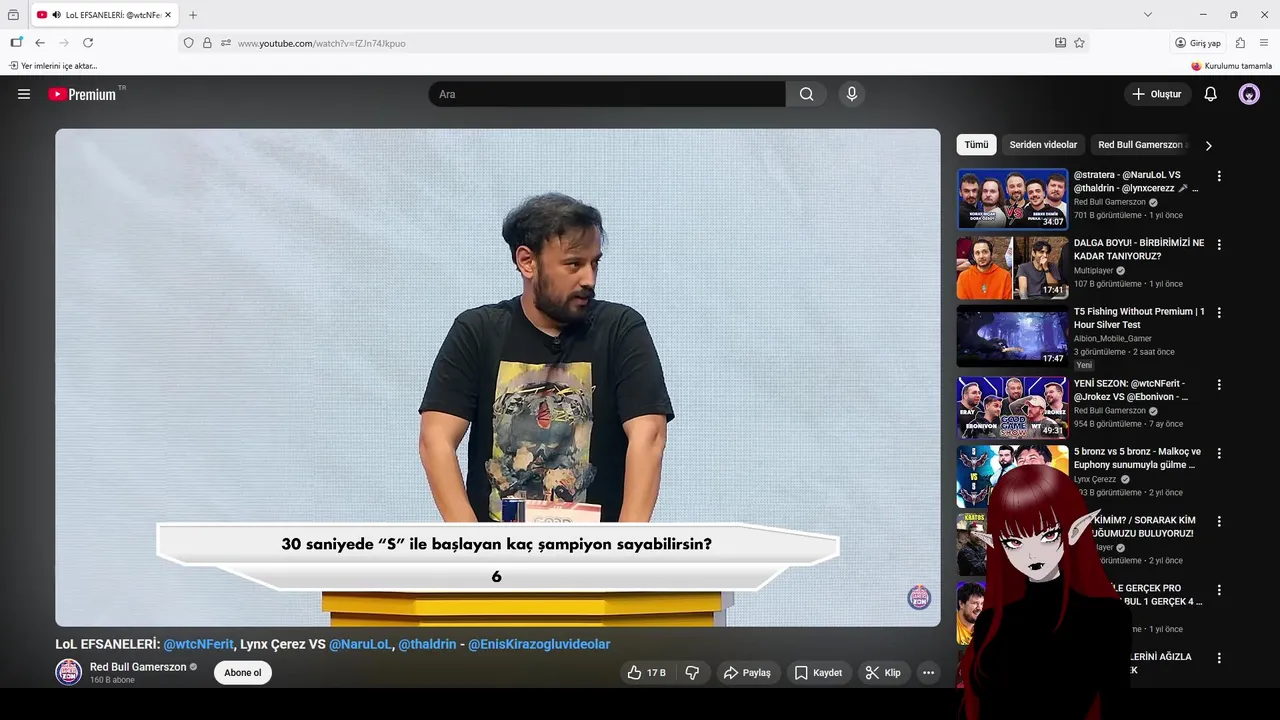Open T5 Fishing Without Premium thumbnail
The width and height of the screenshot is (1280, 720).
coord(1012,336)
